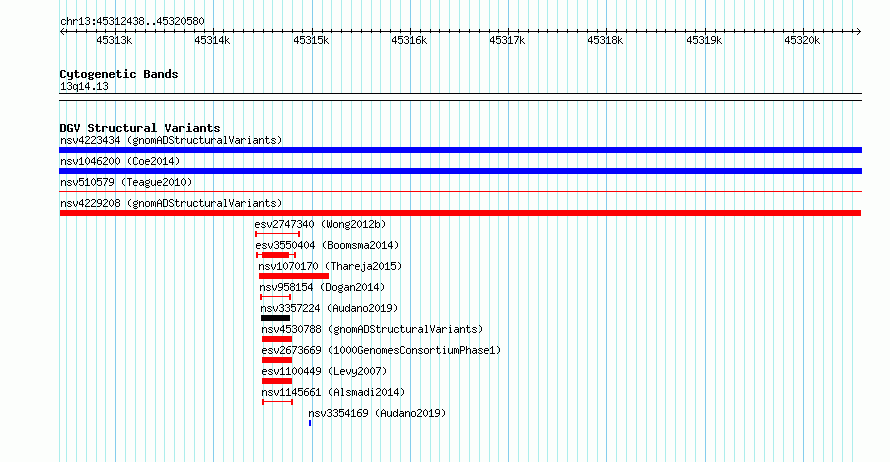Open nsv3354169 (Audano2019) label
The height and width of the screenshot is (462, 890).
coord(377,413)
